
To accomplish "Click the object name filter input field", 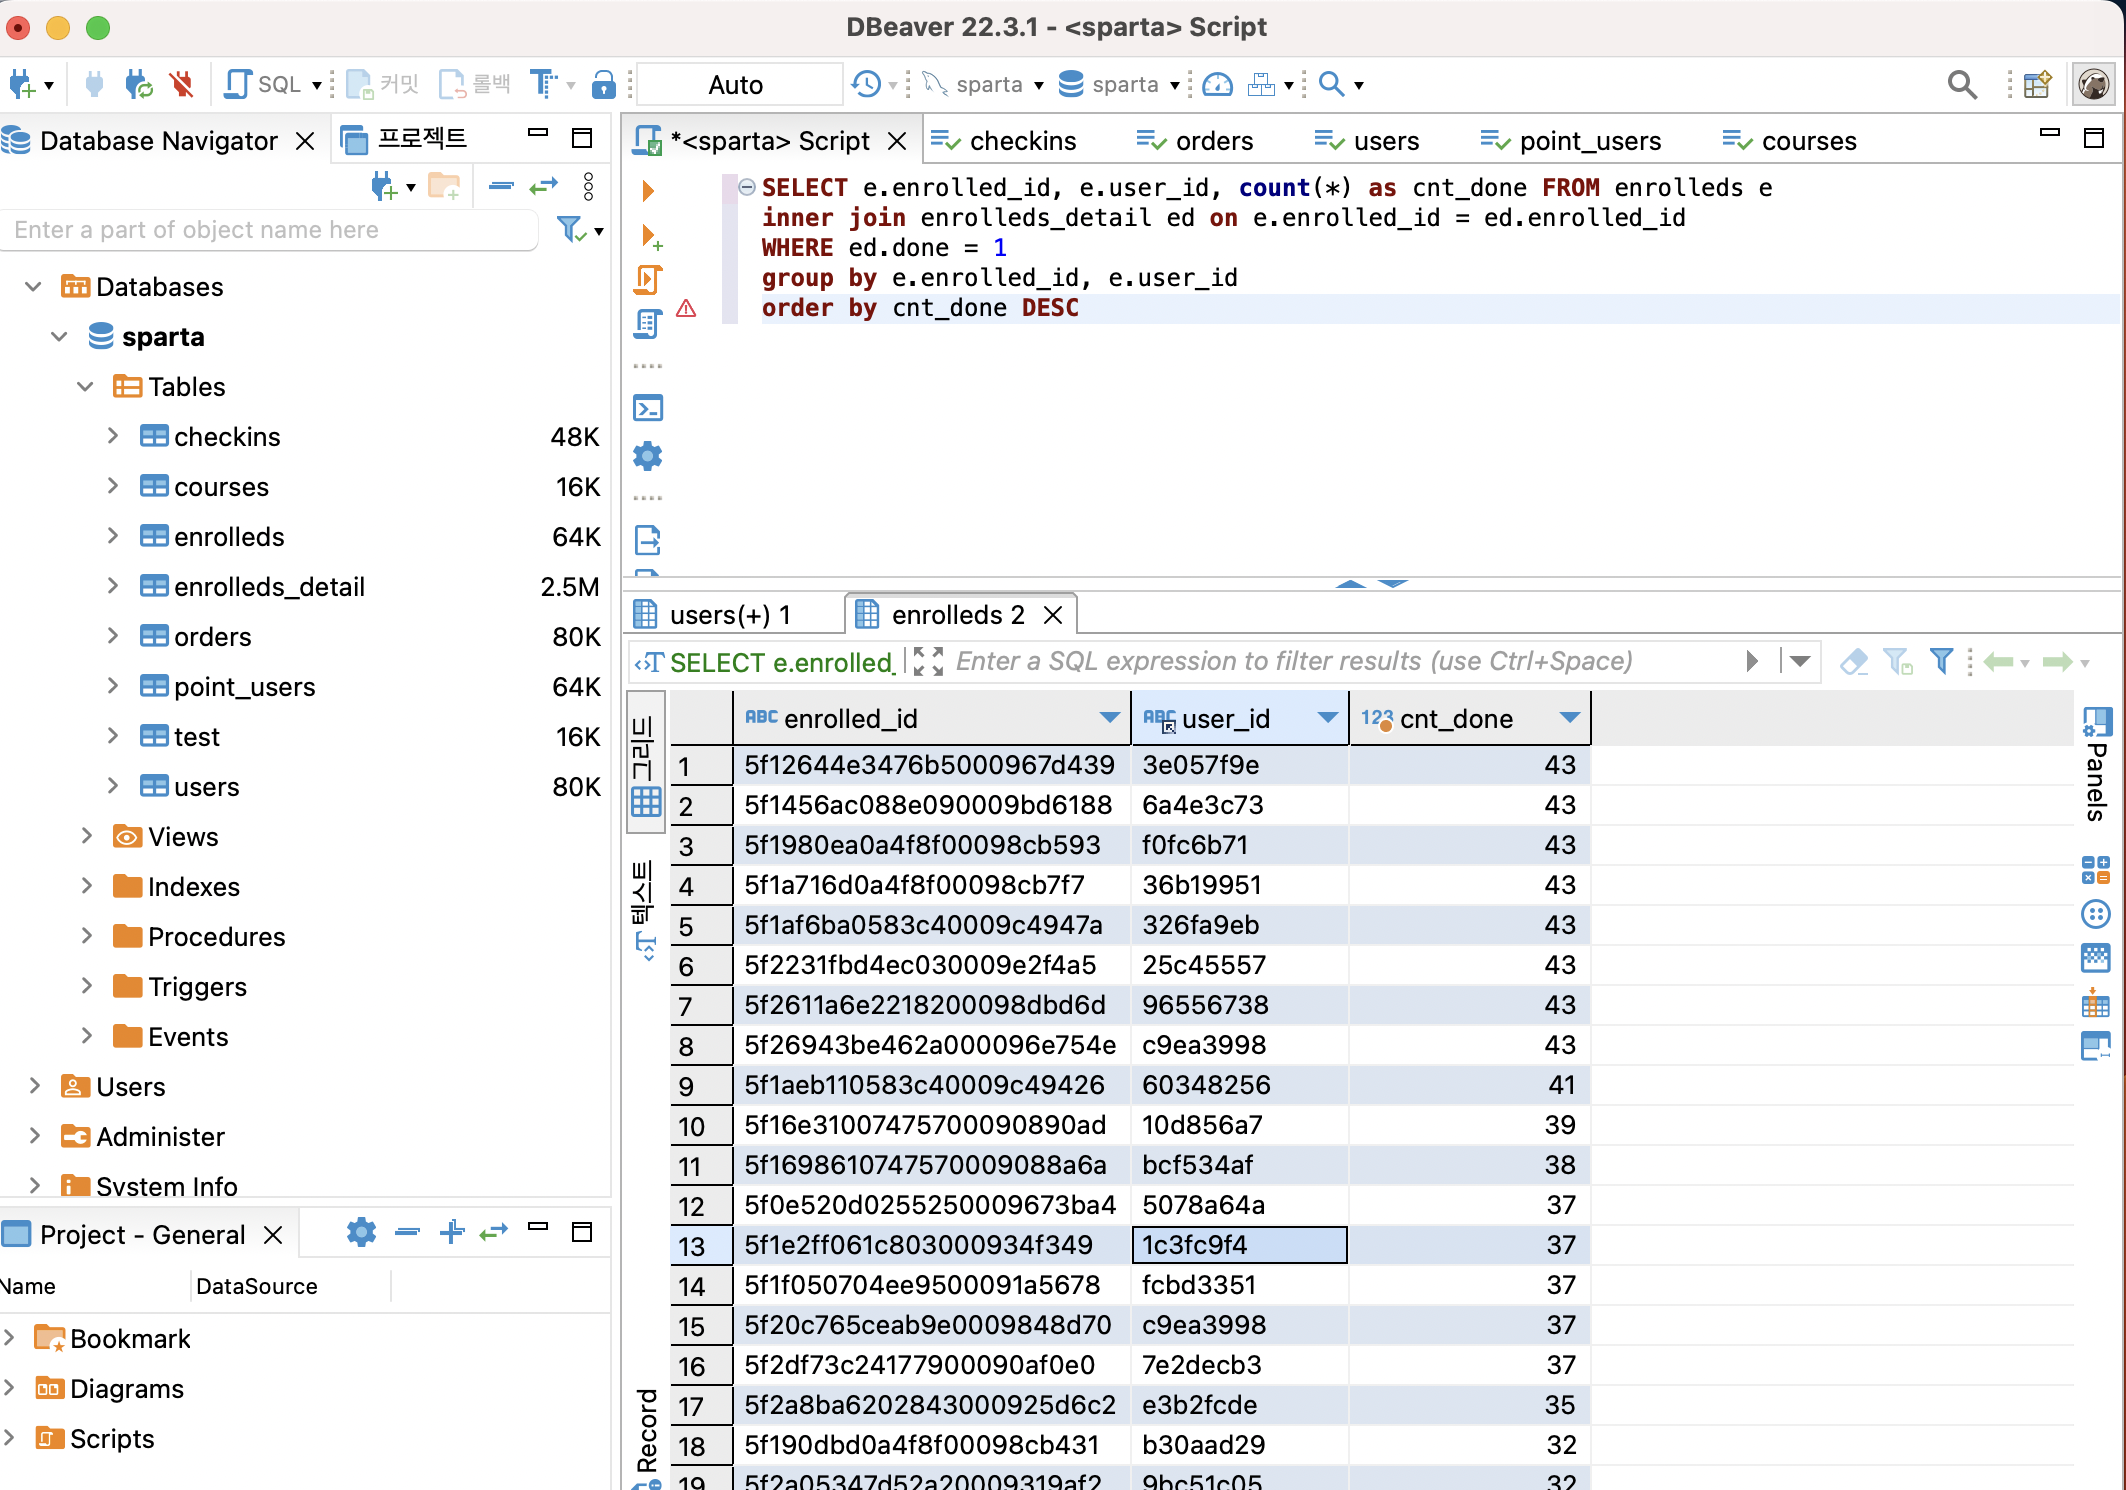I will click(270, 230).
